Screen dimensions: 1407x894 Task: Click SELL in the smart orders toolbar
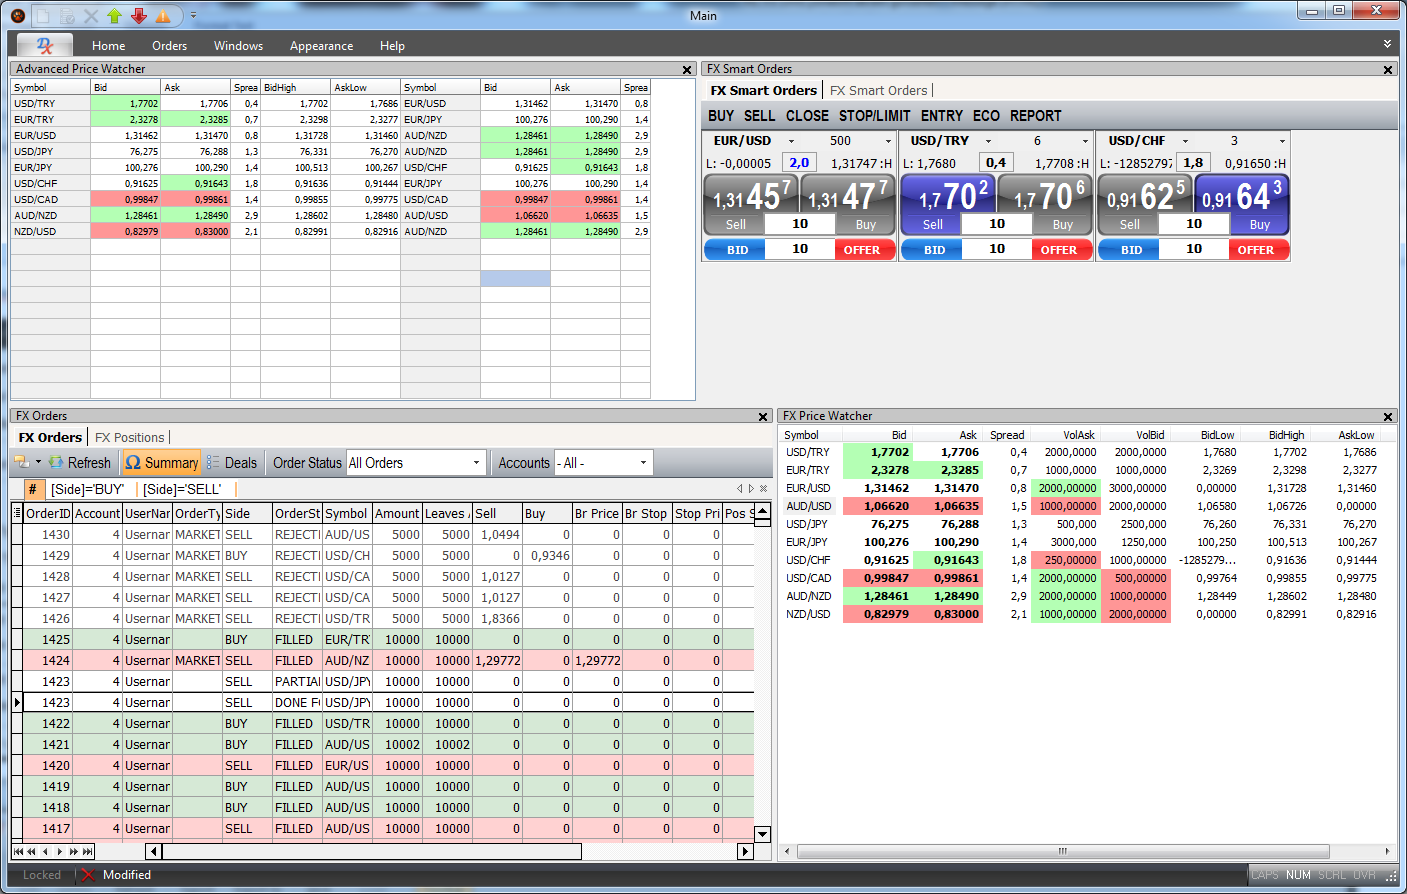click(x=759, y=116)
